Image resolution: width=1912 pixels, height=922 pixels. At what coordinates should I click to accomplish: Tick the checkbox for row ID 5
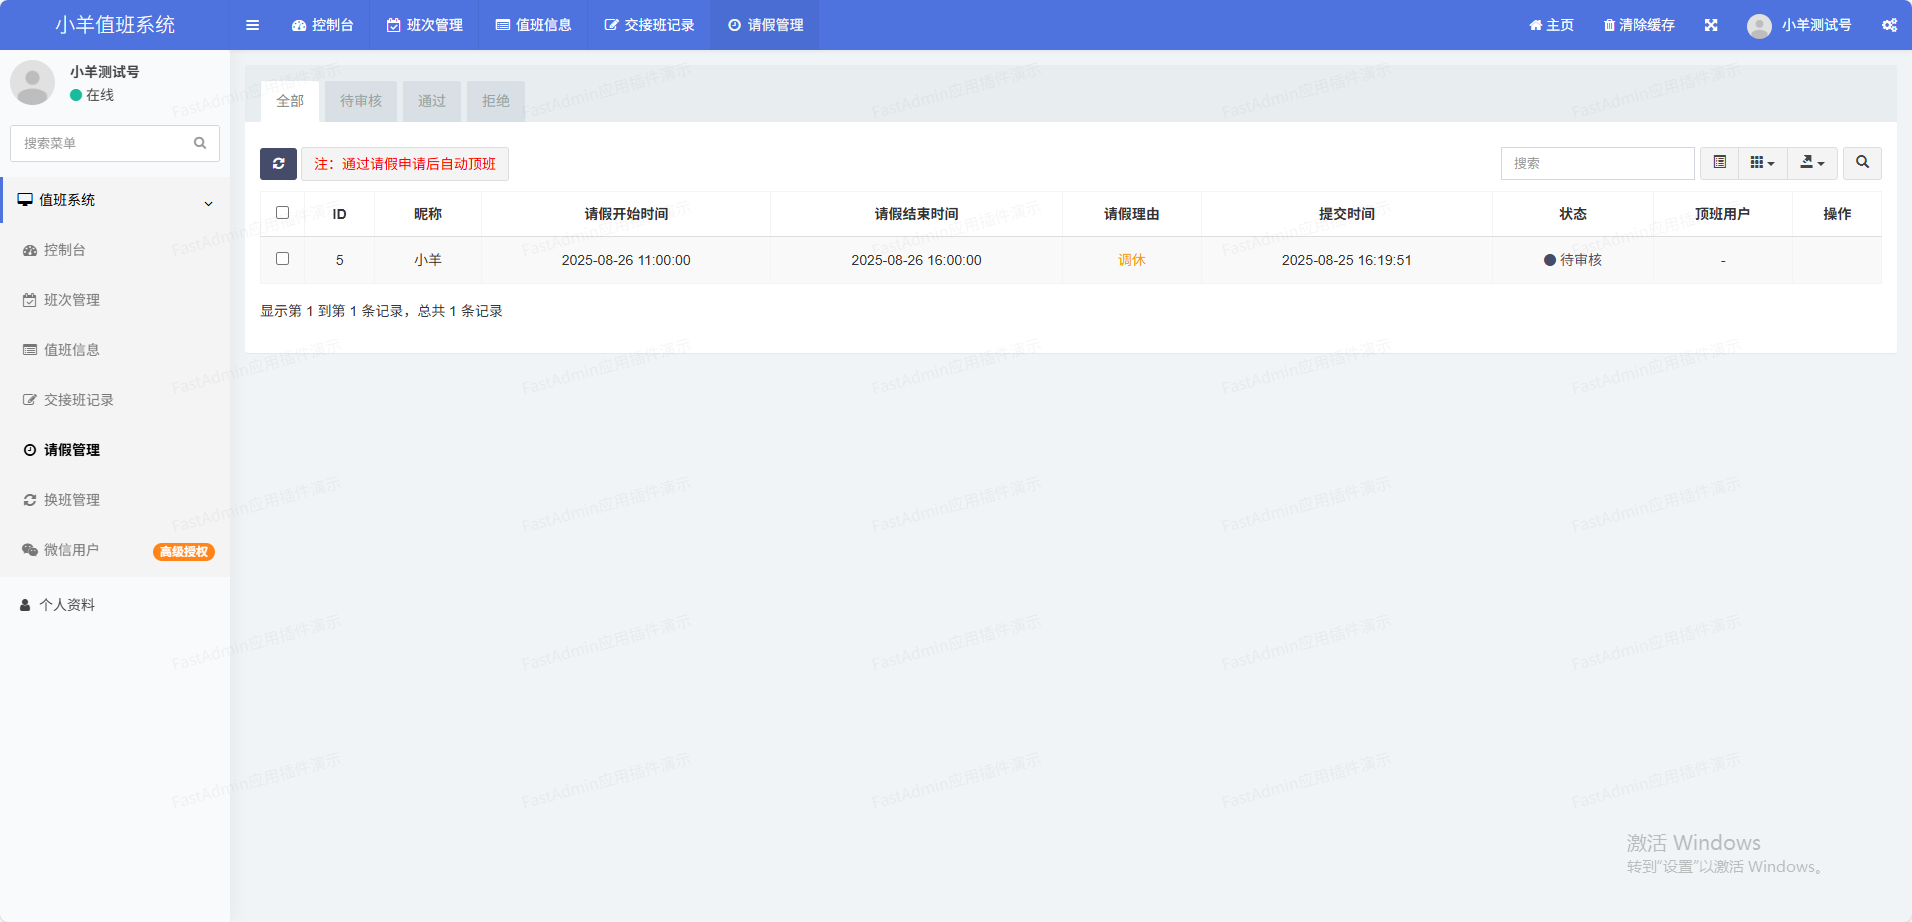click(282, 259)
